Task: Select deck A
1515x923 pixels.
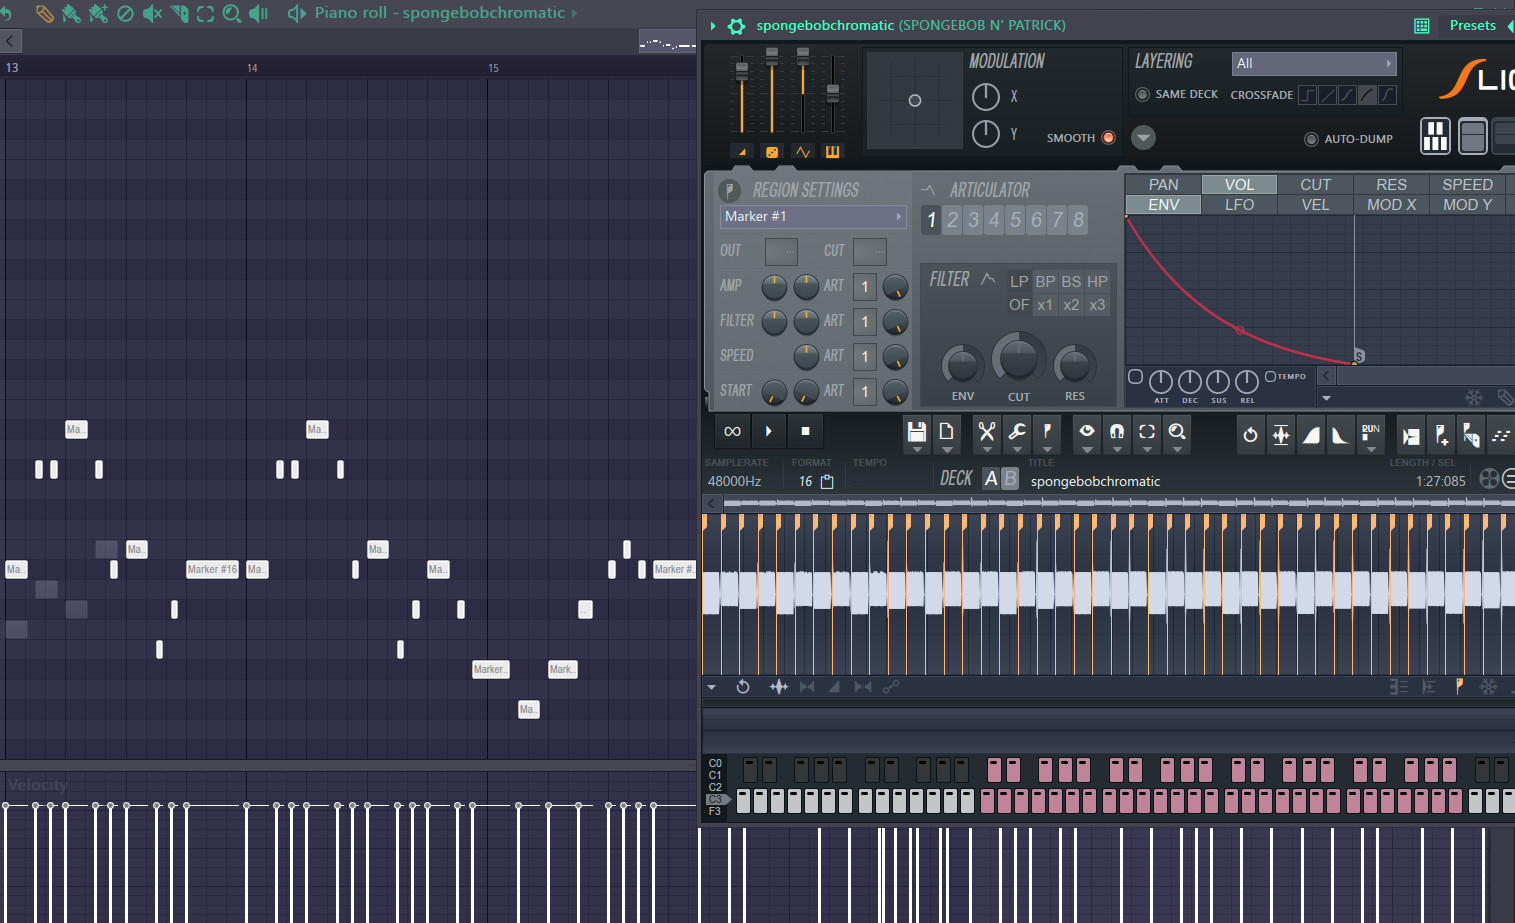Action: (x=991, y=478)
